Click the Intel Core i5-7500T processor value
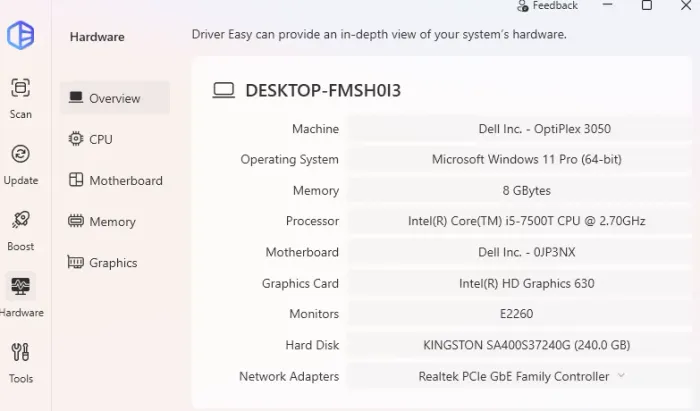Viewport: 700px width, 411px height. (x=527, y=221)
